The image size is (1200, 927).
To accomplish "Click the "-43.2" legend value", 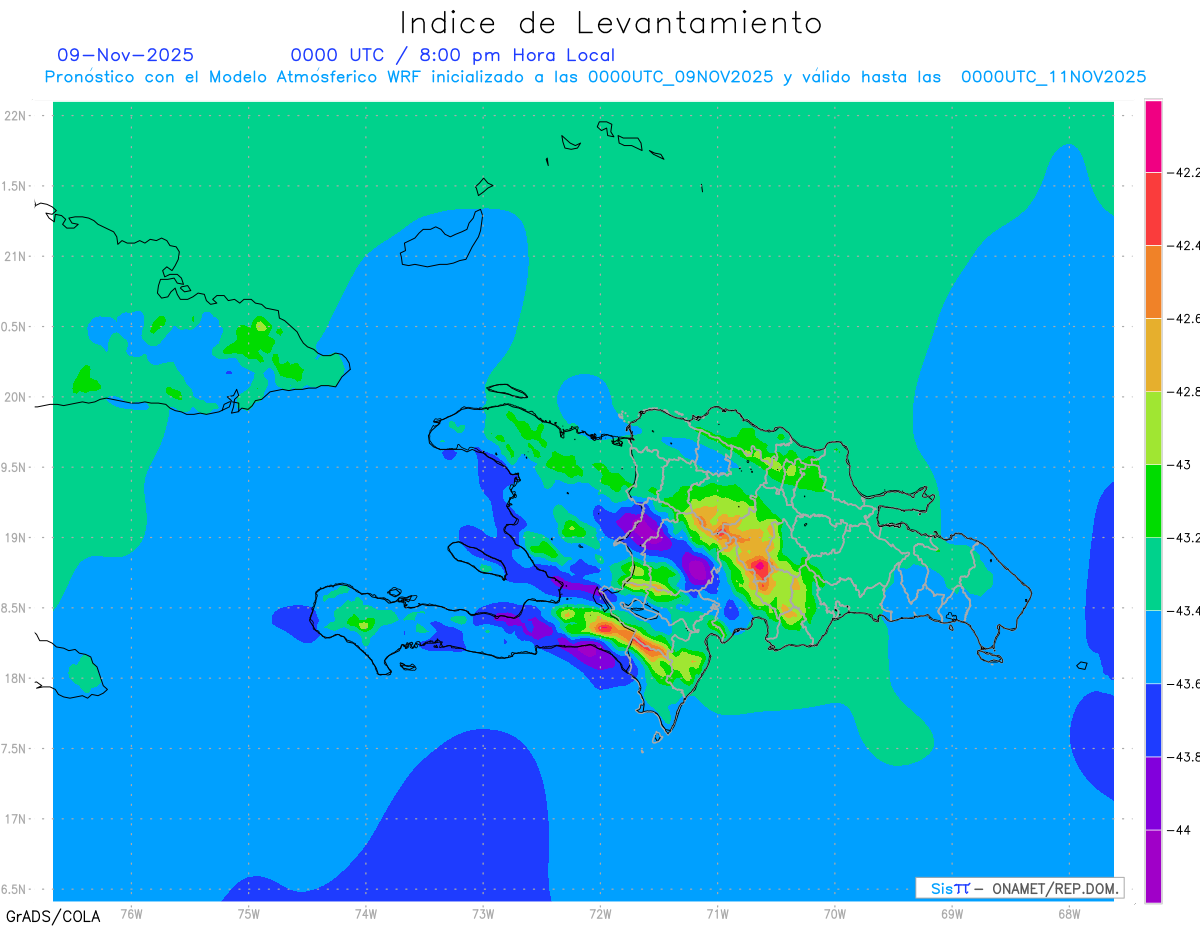I will [1184, 538].
